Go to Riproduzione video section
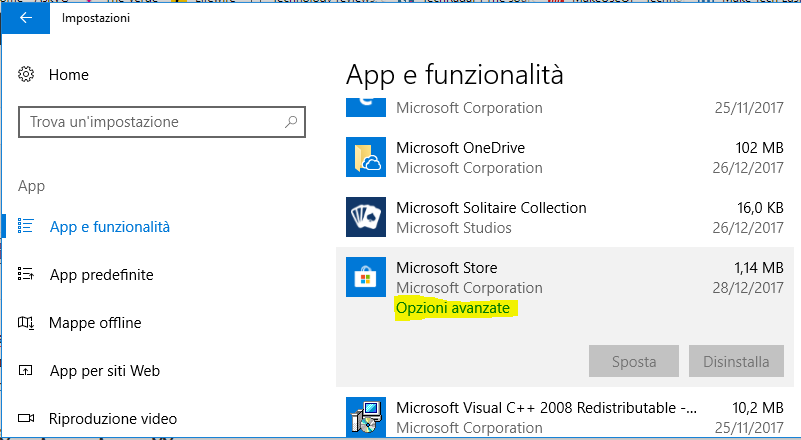Screen dimensions: 801x440 click(113, 419)
